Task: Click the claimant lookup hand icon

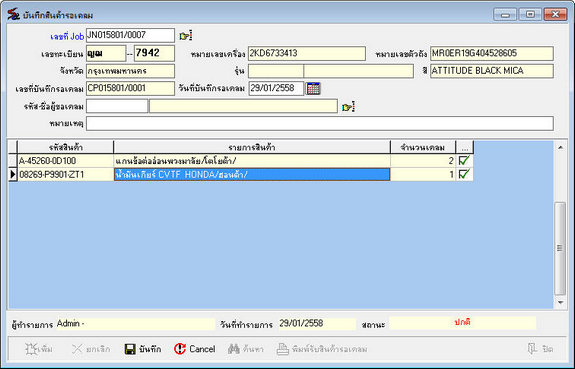Action: tap(348, 107)
